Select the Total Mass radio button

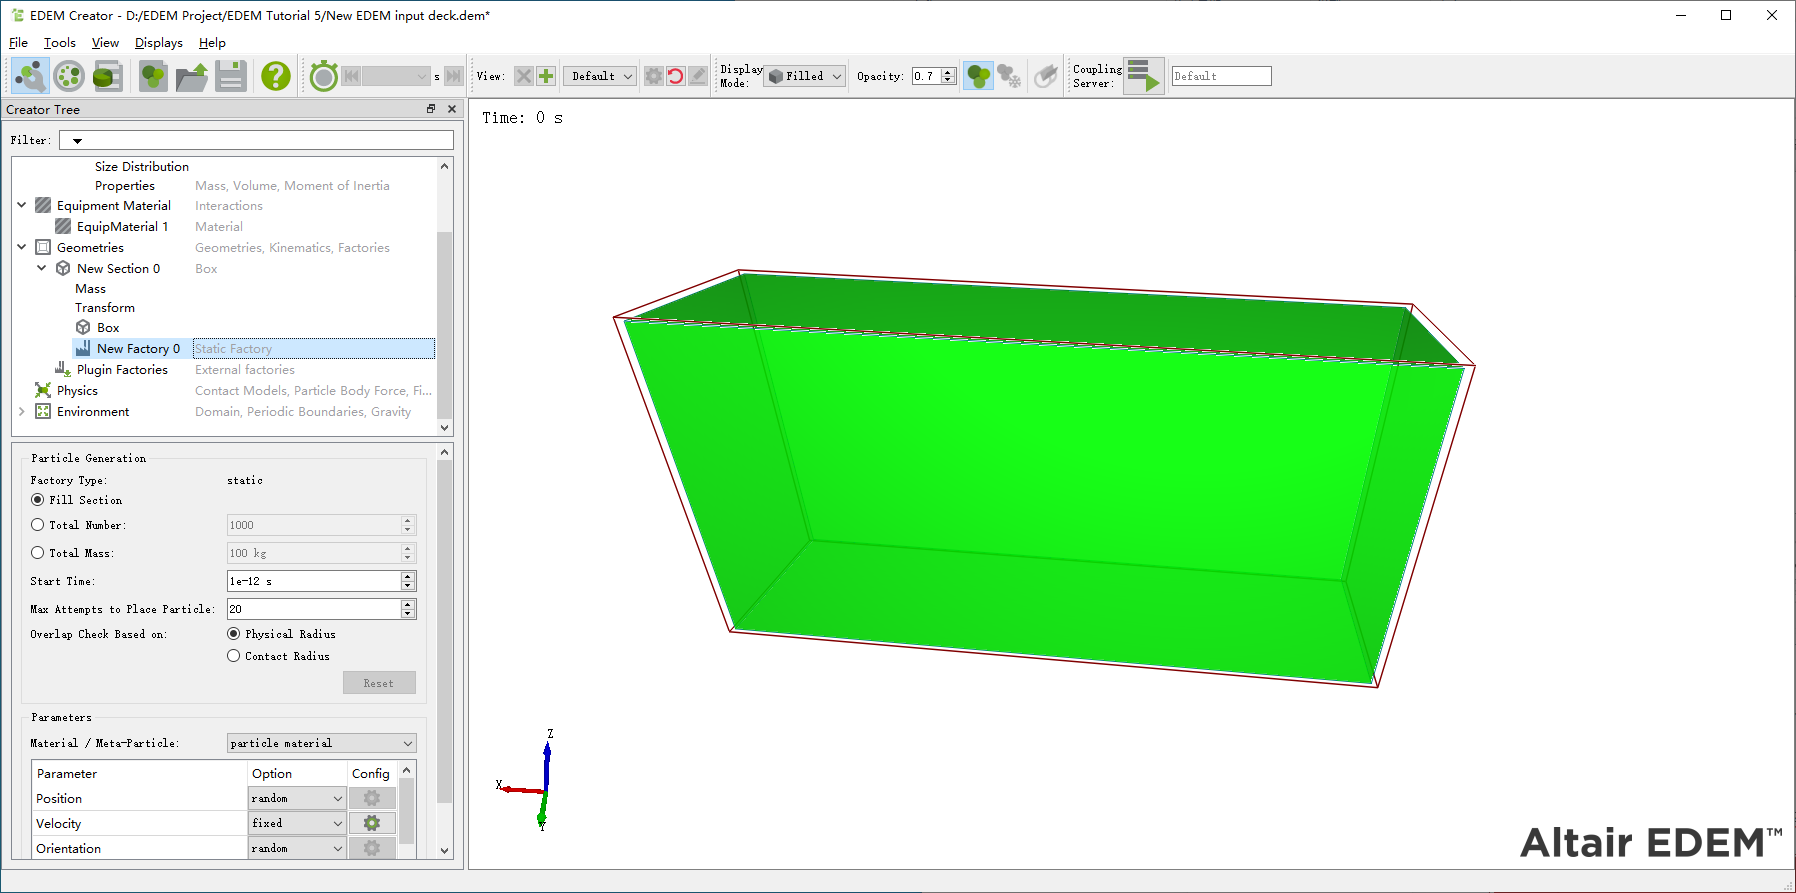(38, 553)
